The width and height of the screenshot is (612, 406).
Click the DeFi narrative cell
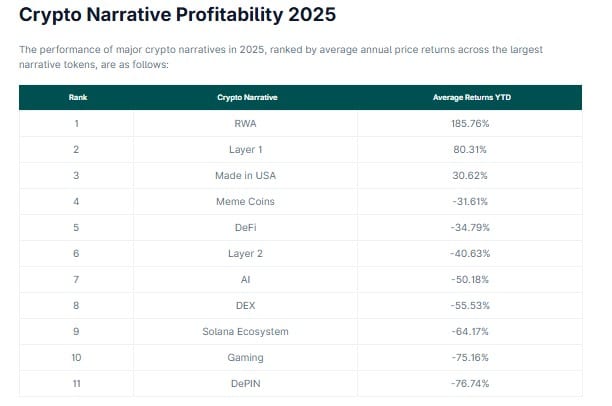pyautogui.click(x=245, y=228)
